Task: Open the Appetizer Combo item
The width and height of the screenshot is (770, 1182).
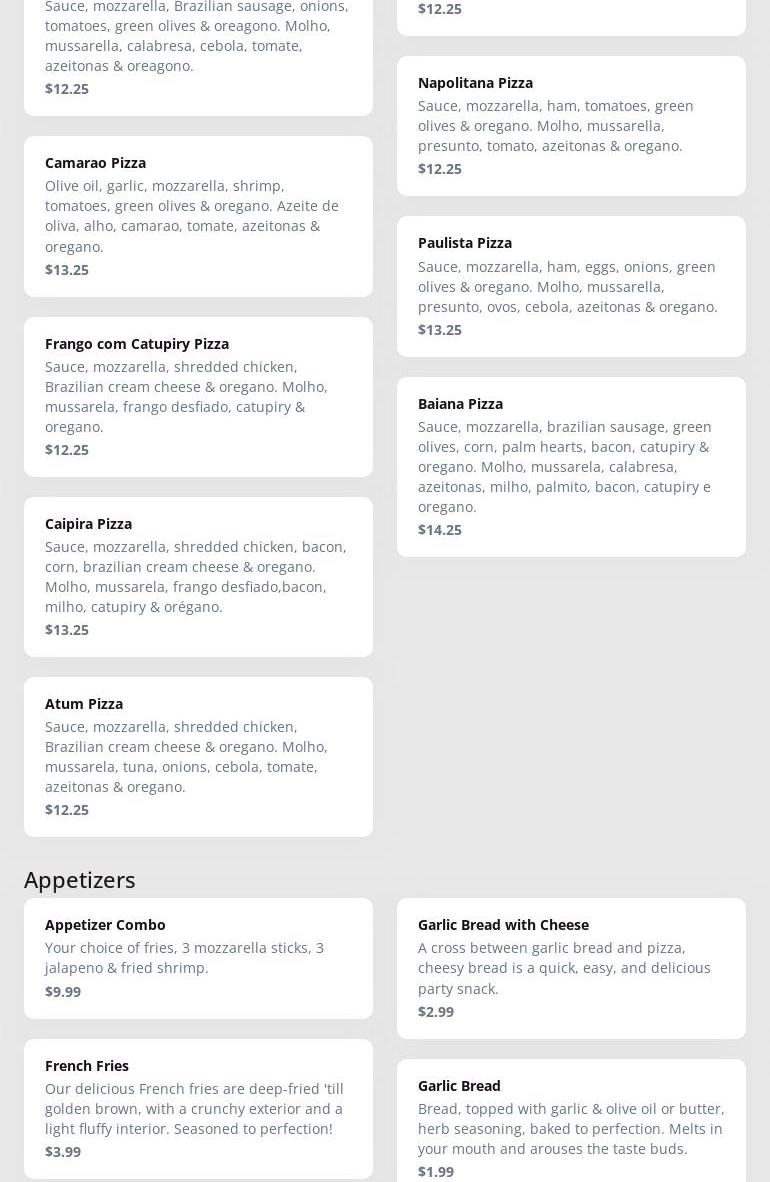Action: [198, 957]
